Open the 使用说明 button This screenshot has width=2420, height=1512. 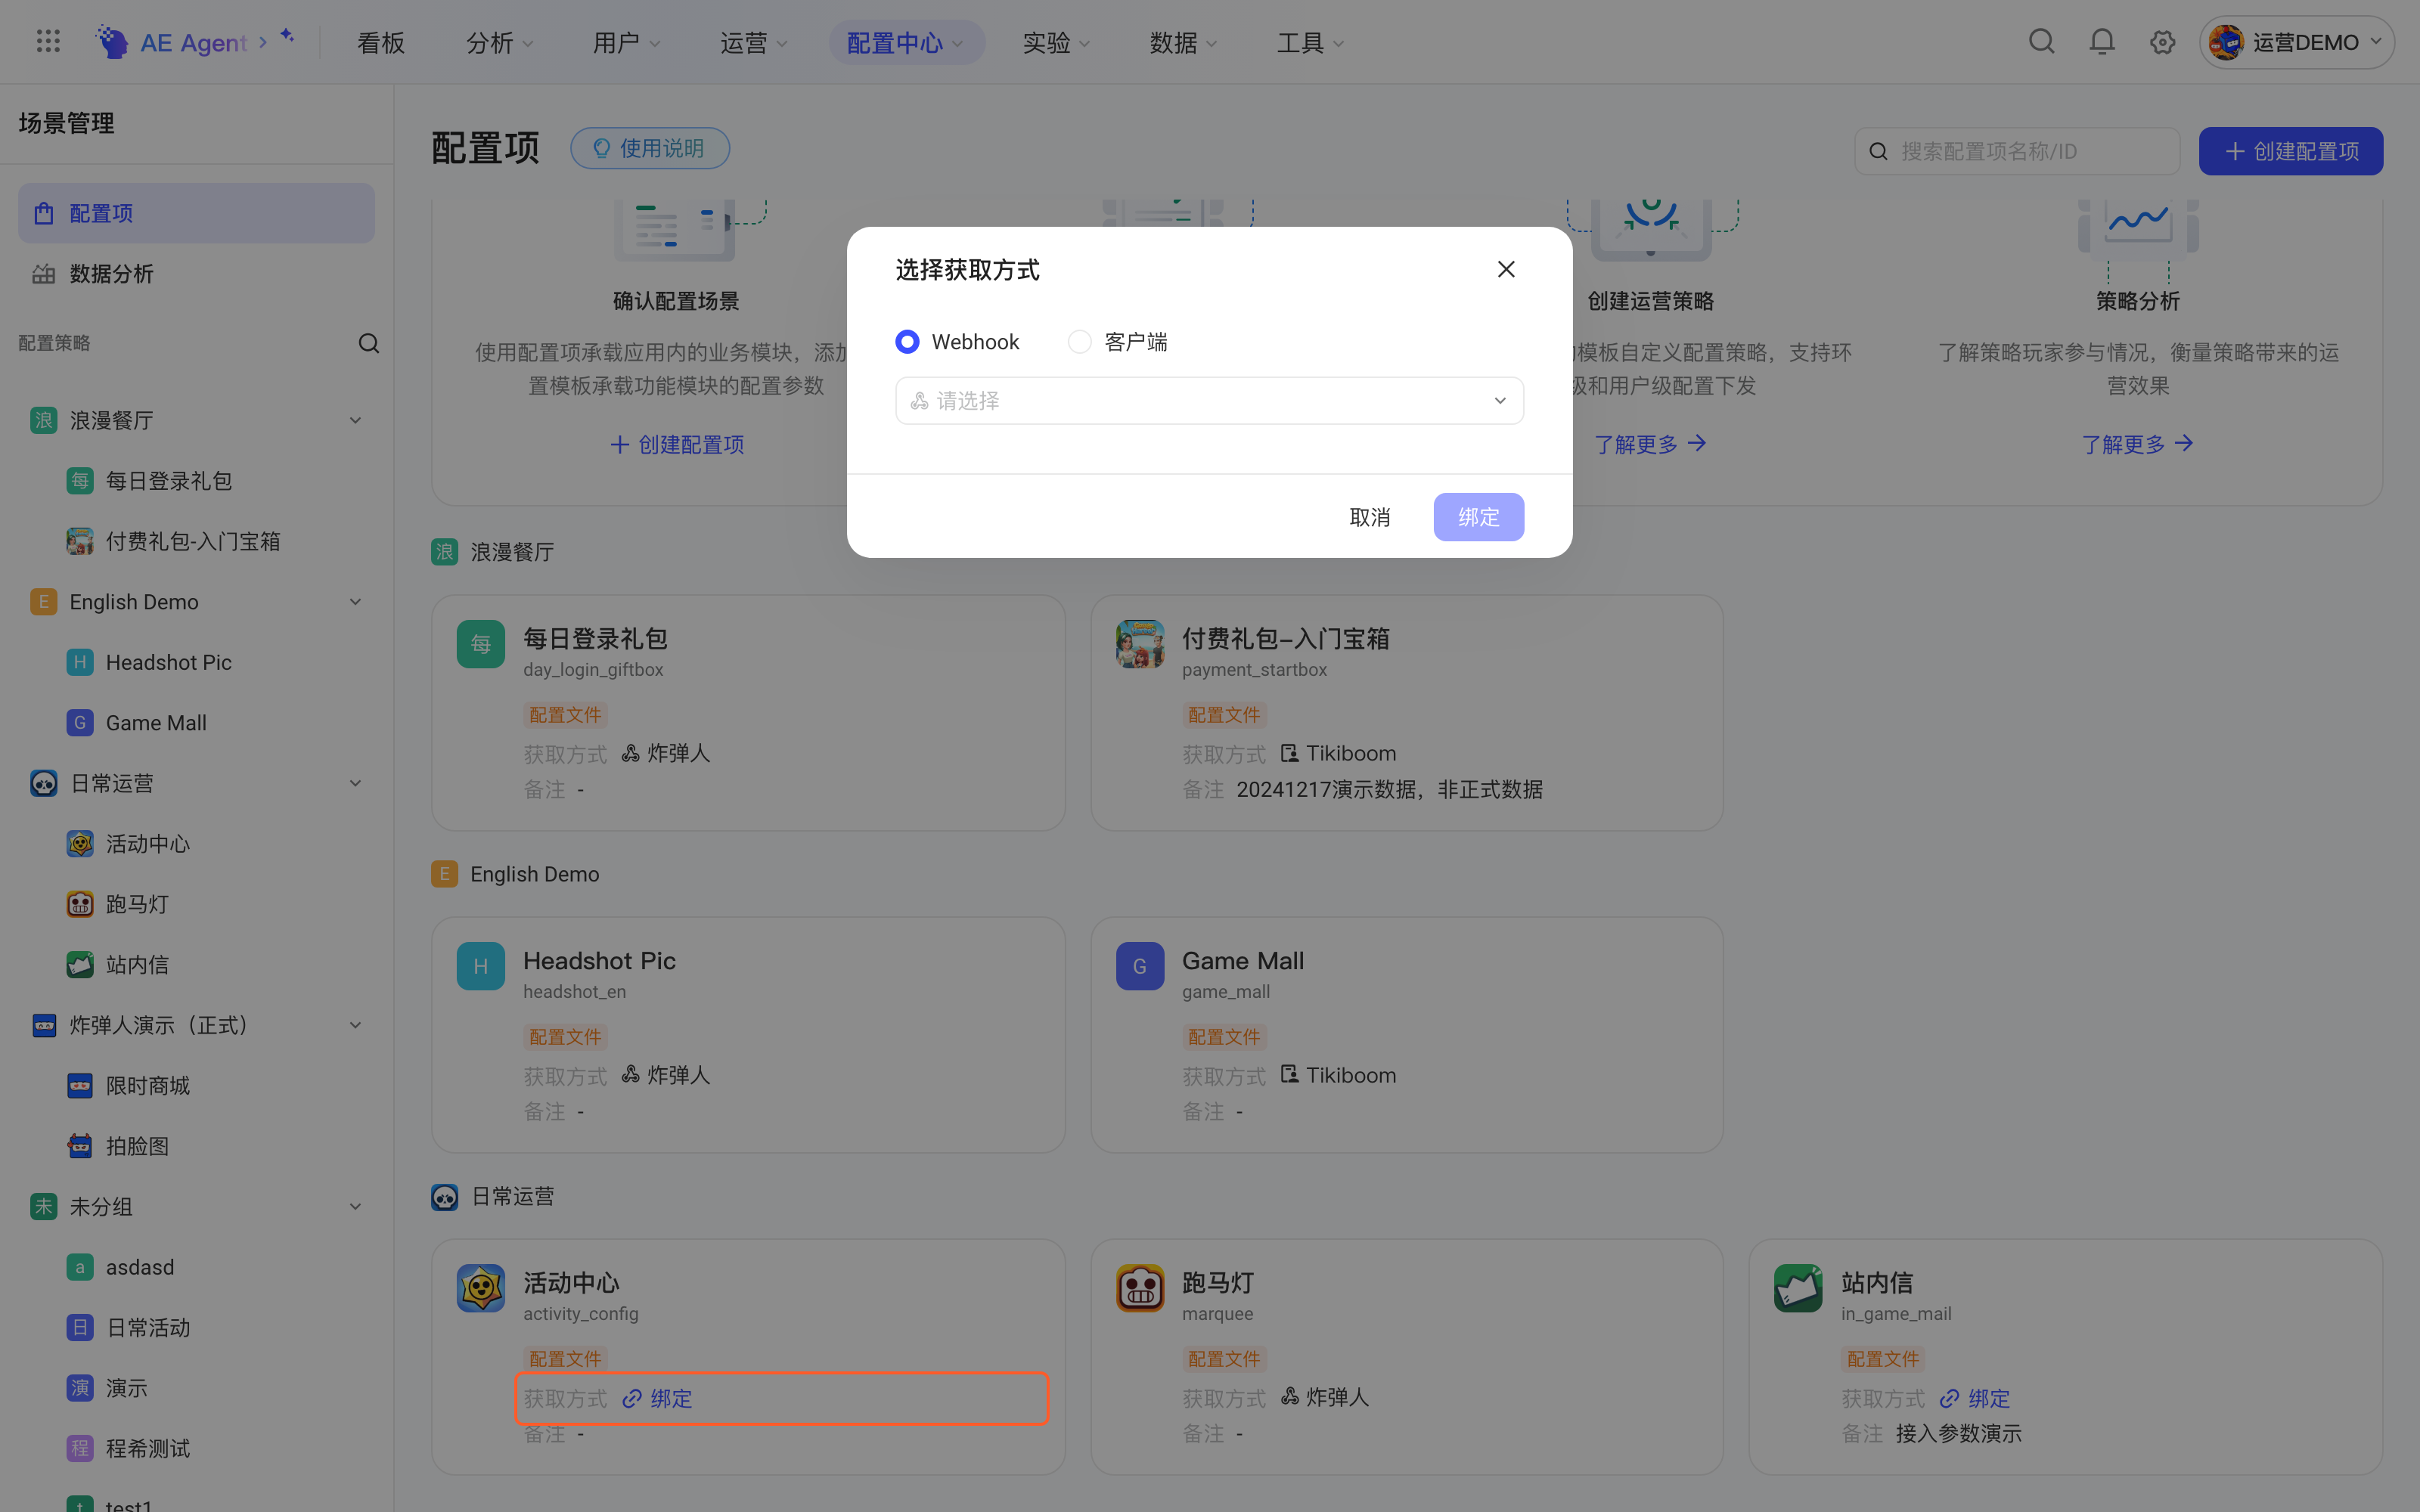[650, 148]
